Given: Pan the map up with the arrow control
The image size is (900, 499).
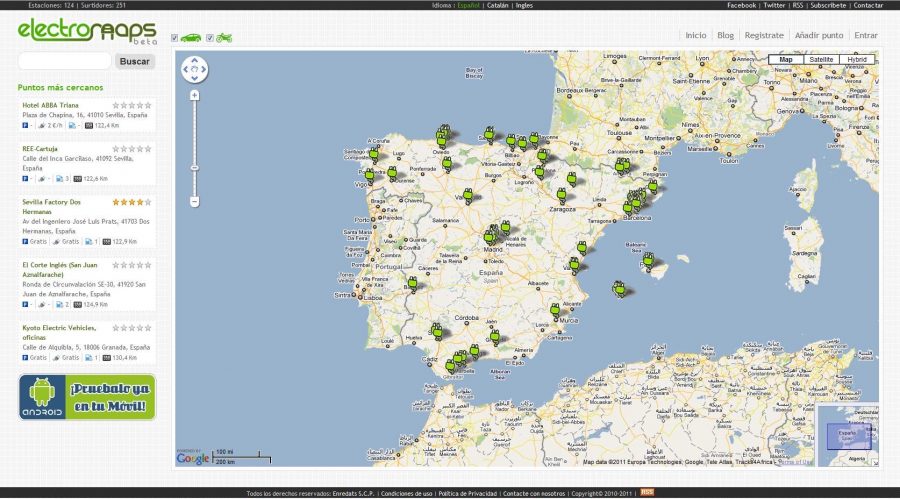Looking at the screenshot, I should coord(195,60).
